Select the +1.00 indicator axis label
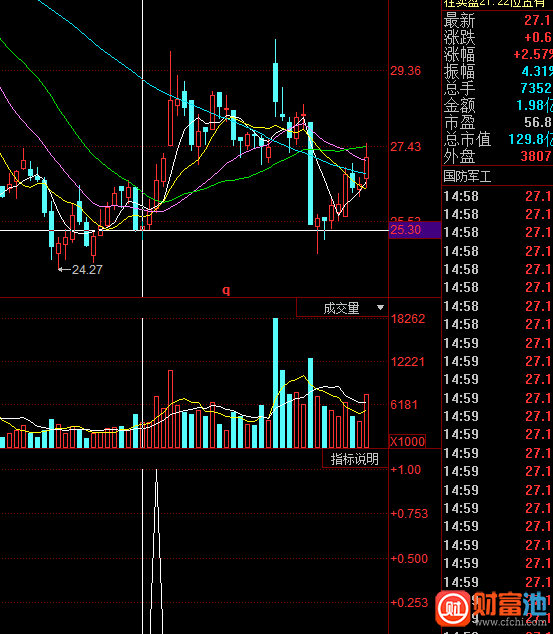The height and width of the screenshot is (634, 553). (x=405, y=470)
